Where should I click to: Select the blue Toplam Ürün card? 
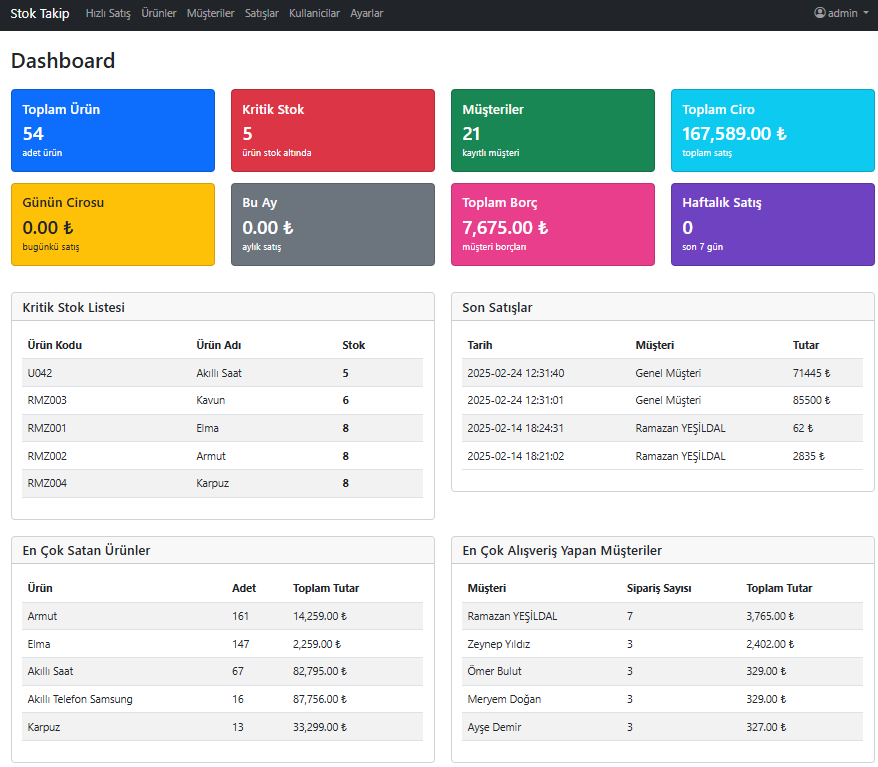[113, 131]
